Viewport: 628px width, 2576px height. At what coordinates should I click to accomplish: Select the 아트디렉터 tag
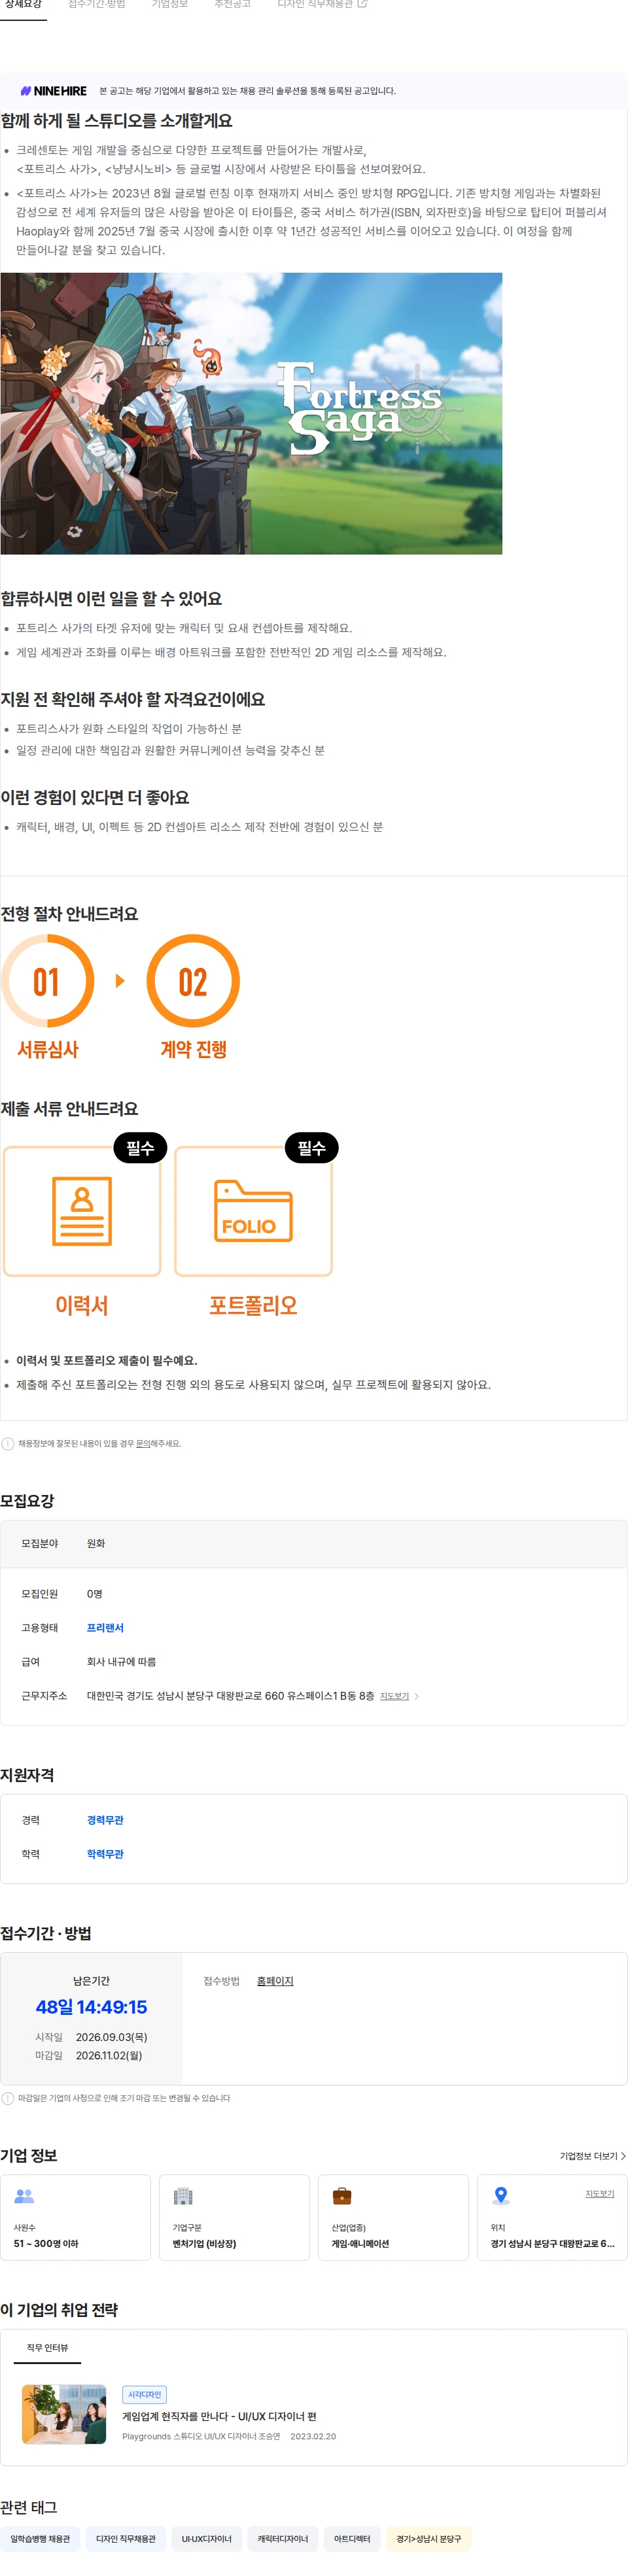(352, 2539)
